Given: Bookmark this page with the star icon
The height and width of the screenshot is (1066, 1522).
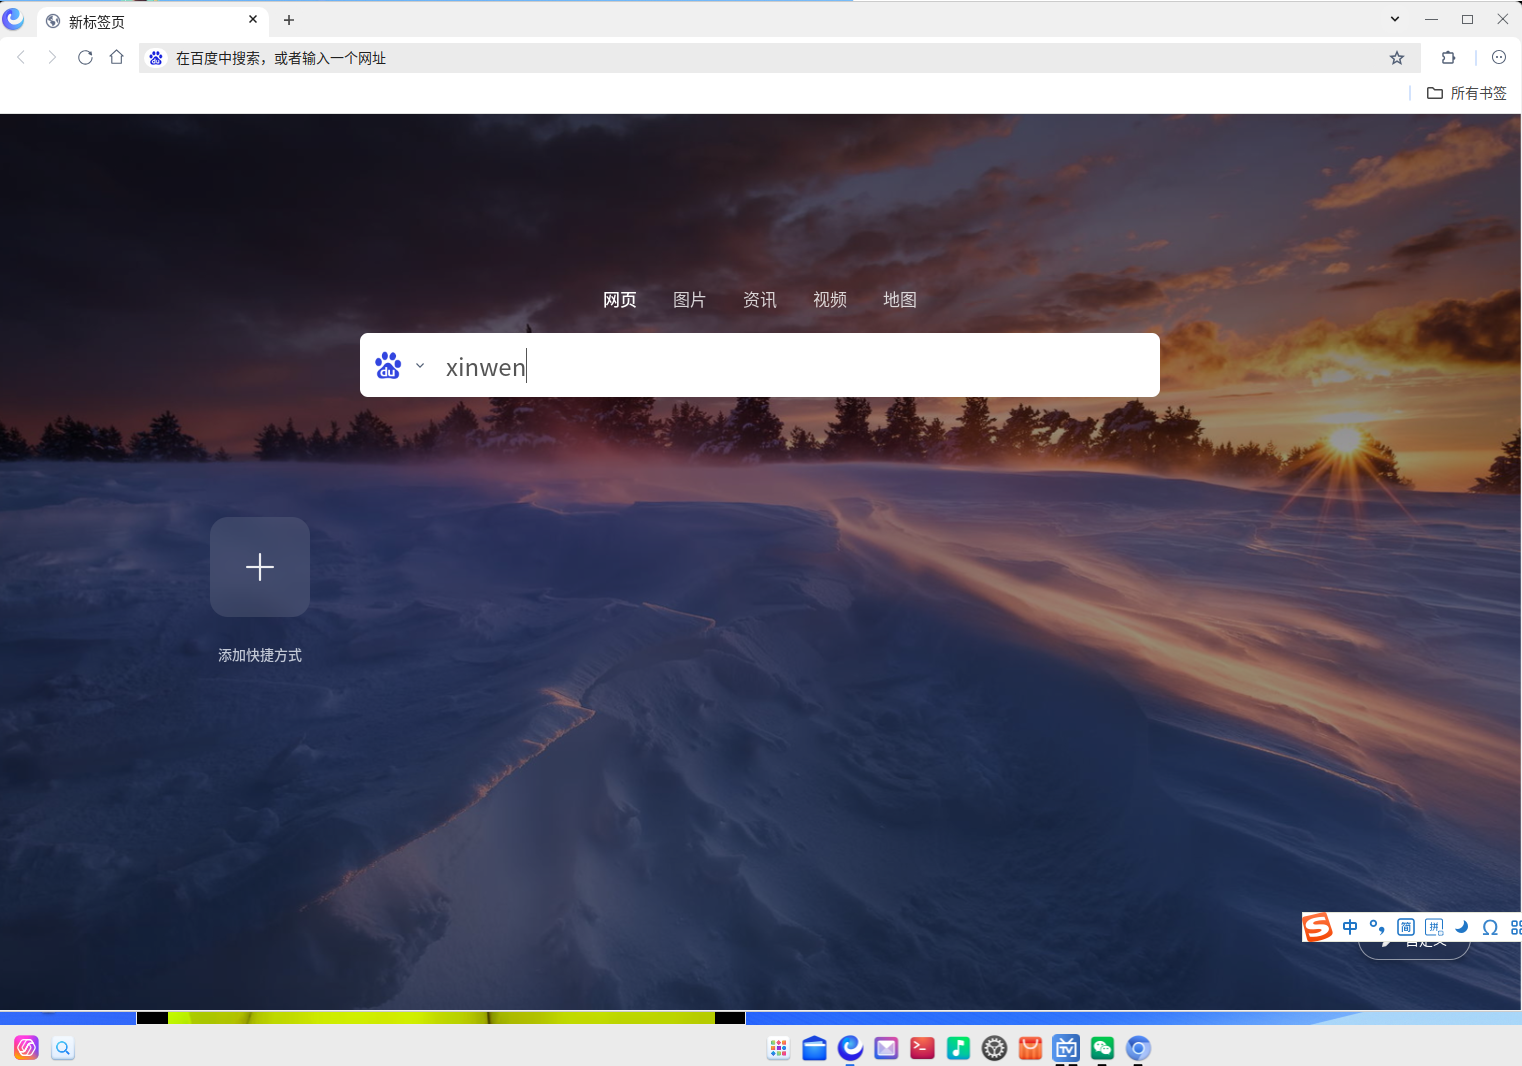Looking at the screenshot, I should pos(1397,58).
